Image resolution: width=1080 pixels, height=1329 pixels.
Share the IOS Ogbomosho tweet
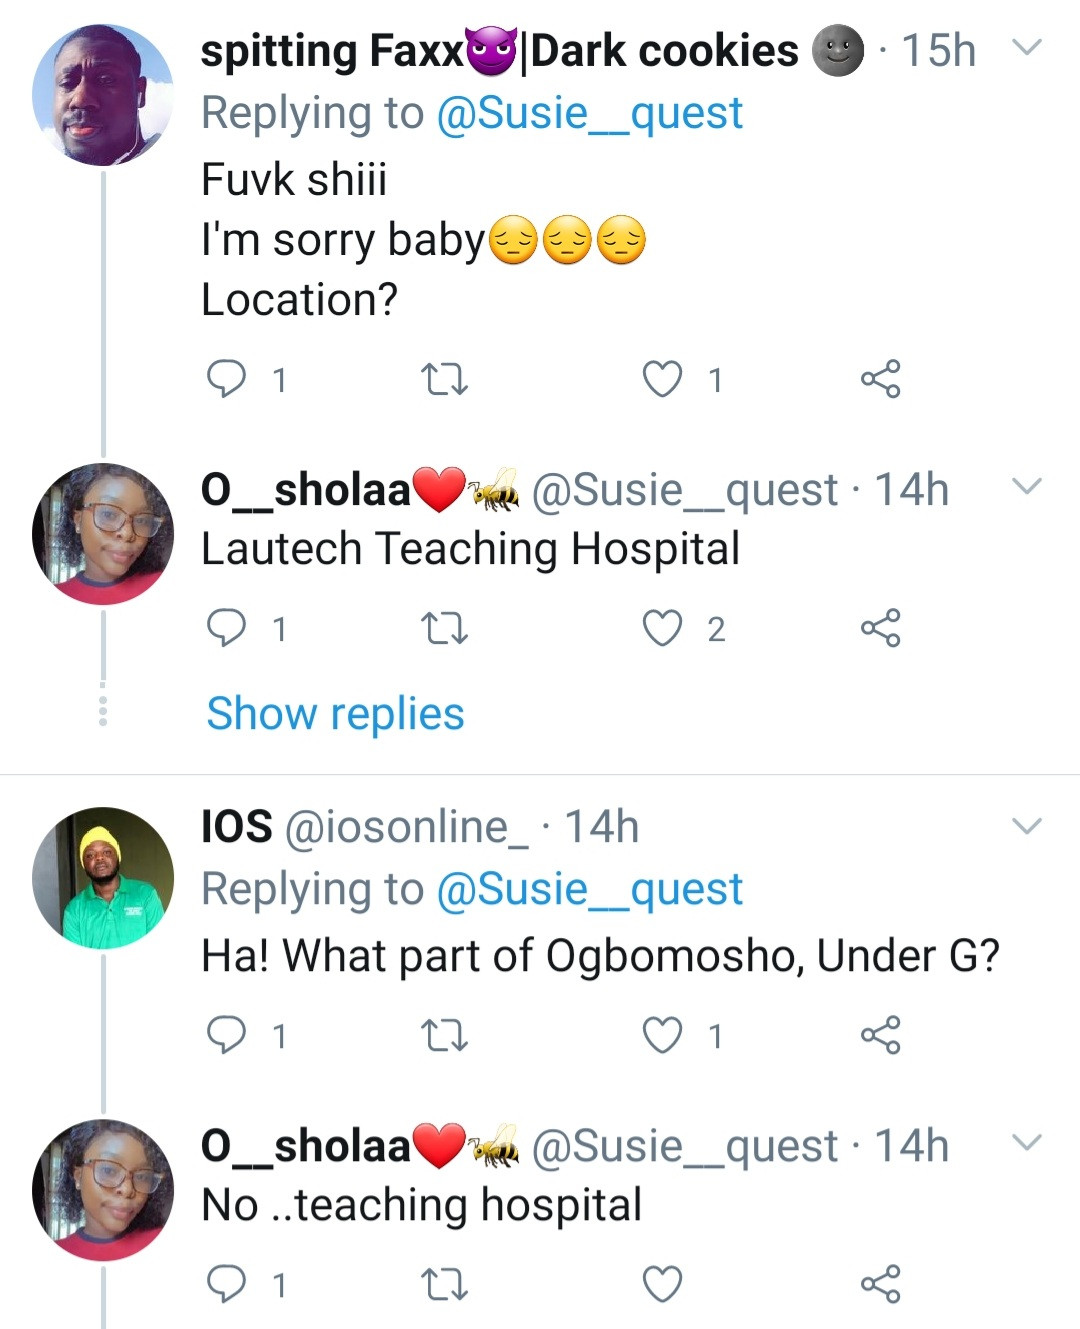[x=880, y=1035]
